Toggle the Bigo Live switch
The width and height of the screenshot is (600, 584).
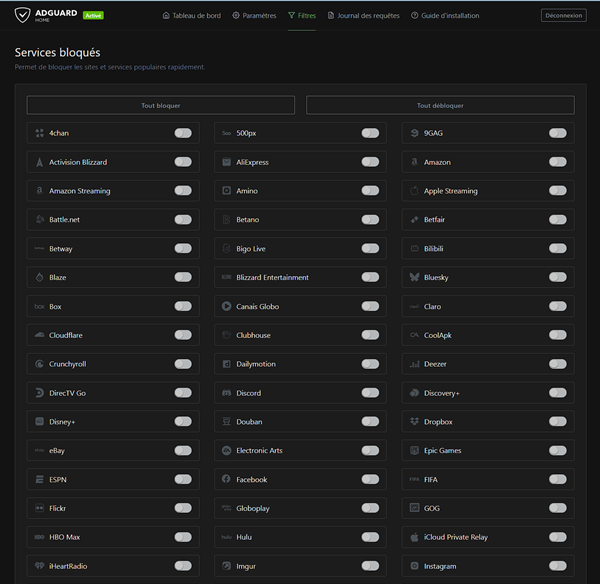(x=370, y=248)
